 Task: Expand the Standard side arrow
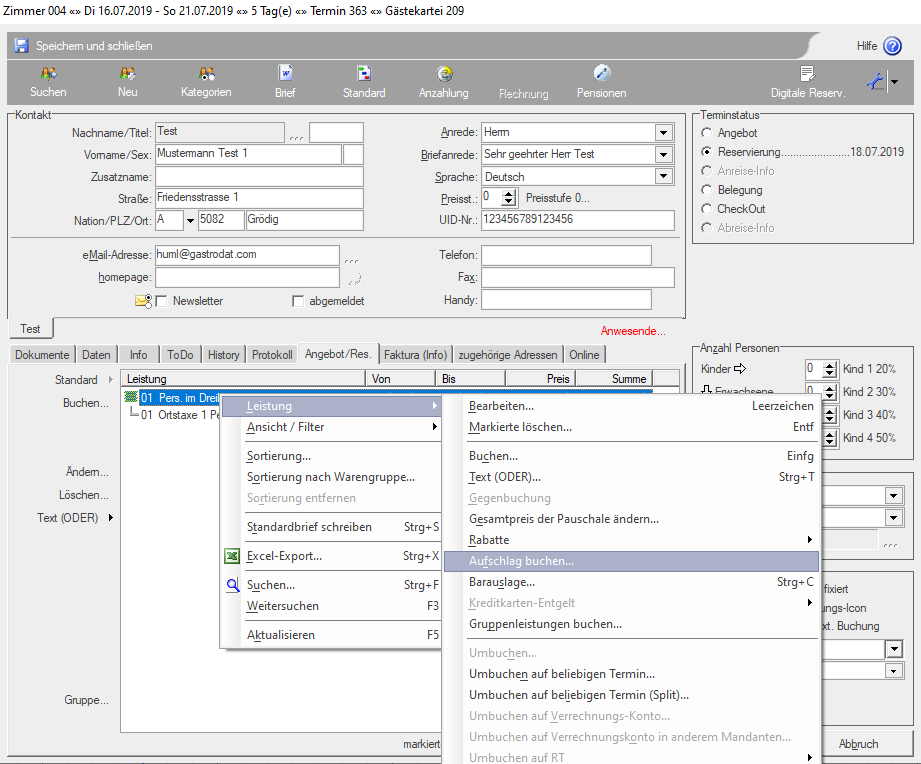click(110, 379)
